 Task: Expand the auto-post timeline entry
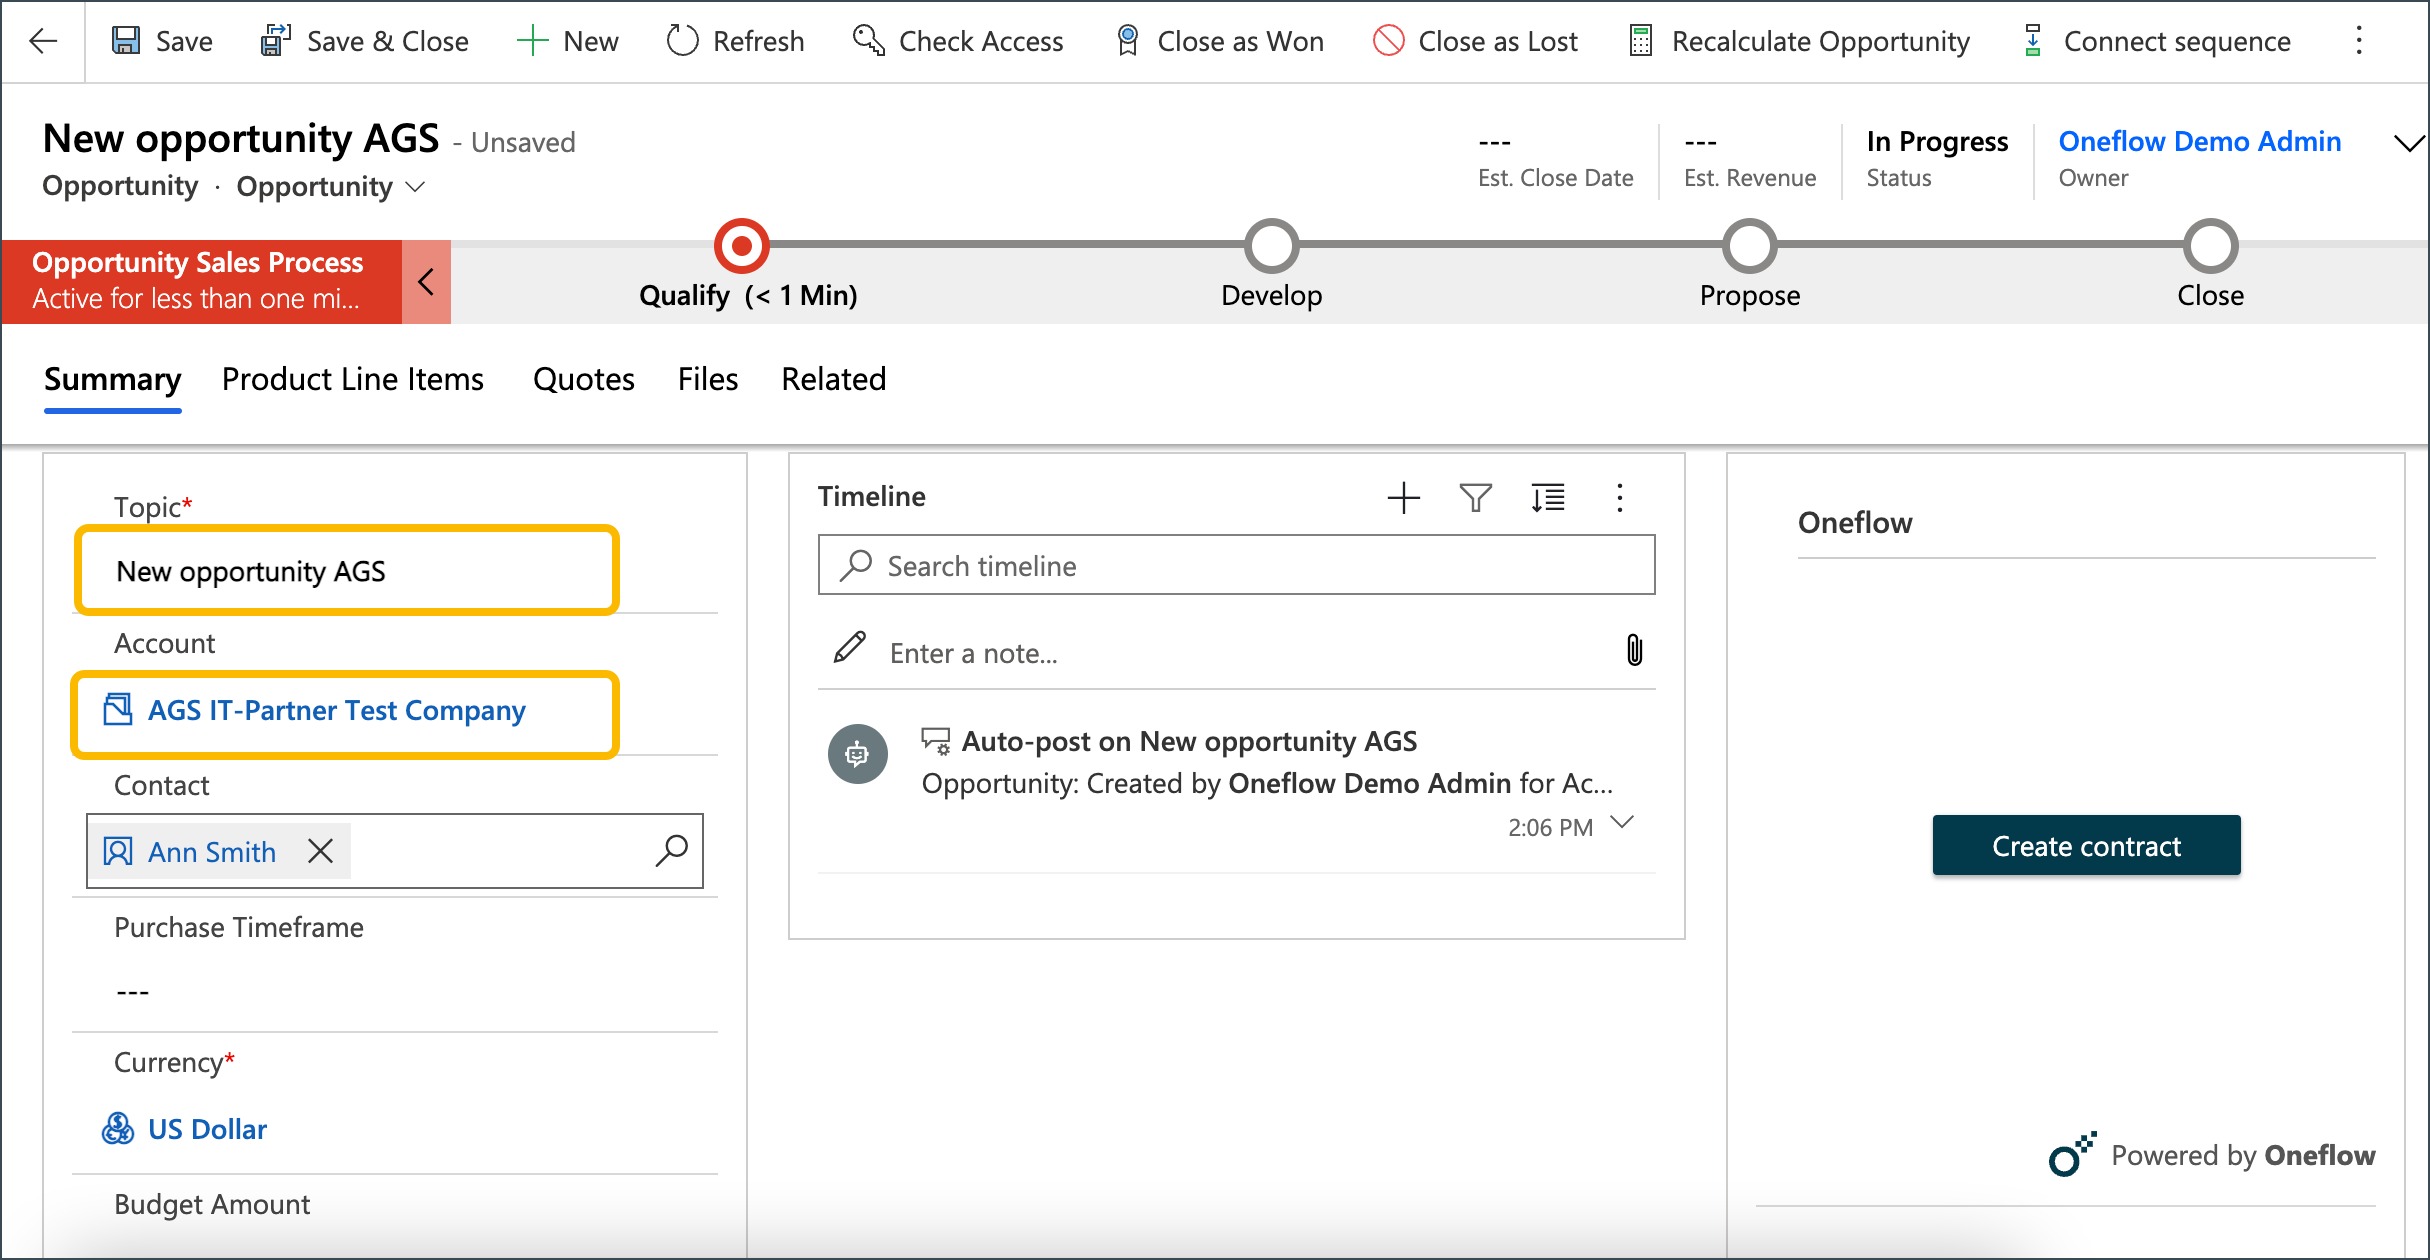[1622, 822]
